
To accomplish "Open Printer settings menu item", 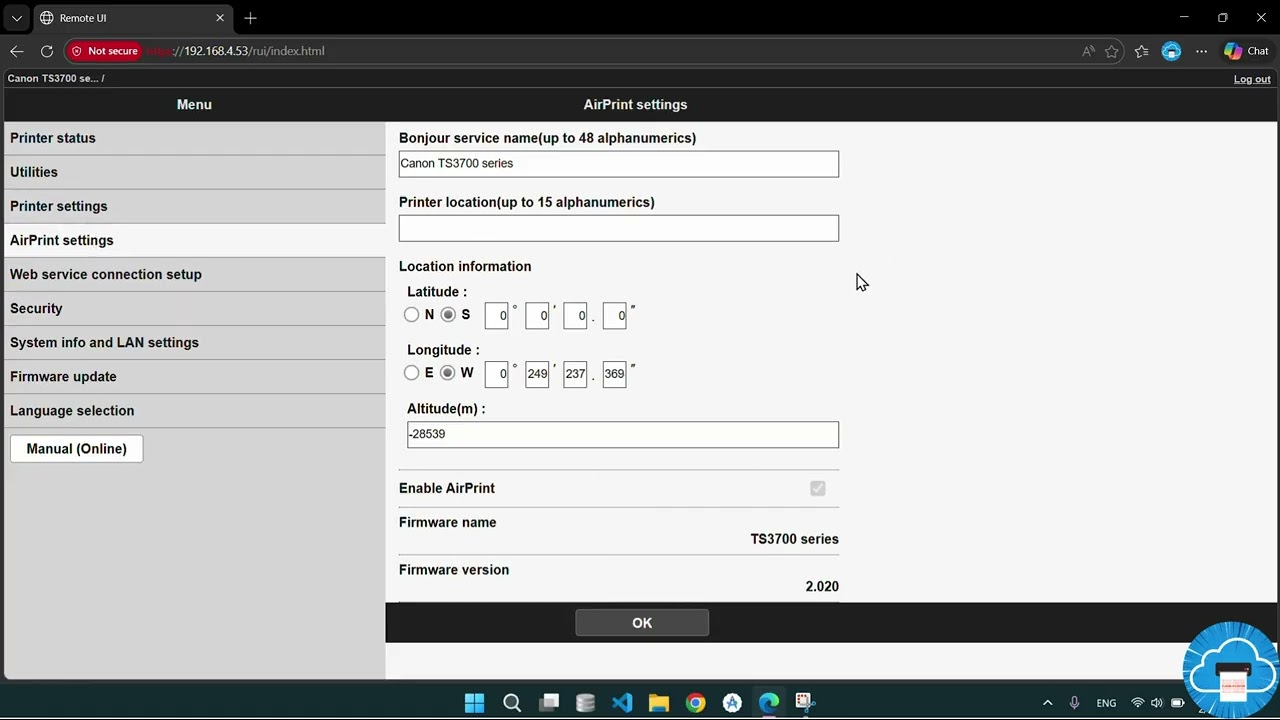I will point(194,206).
